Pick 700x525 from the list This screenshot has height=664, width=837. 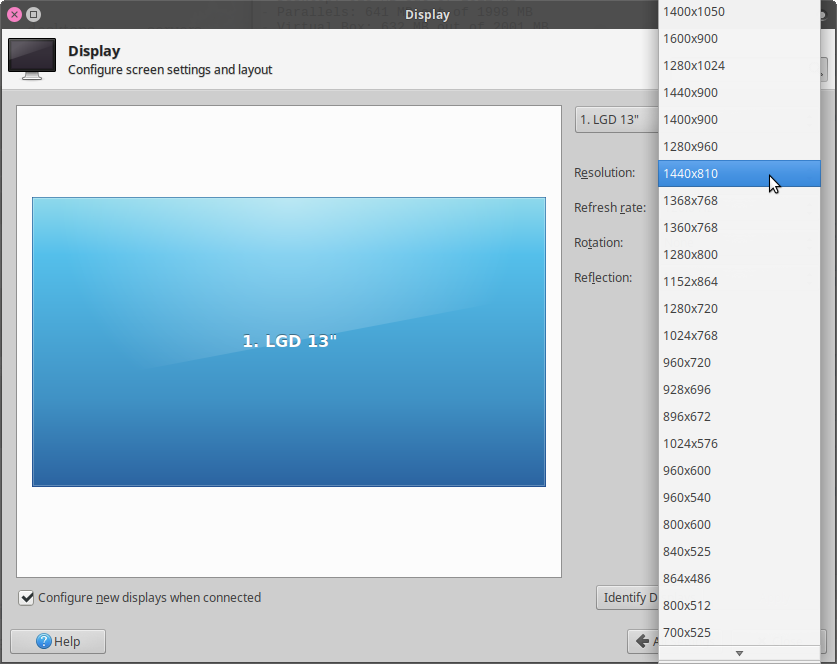coord(739,633)
